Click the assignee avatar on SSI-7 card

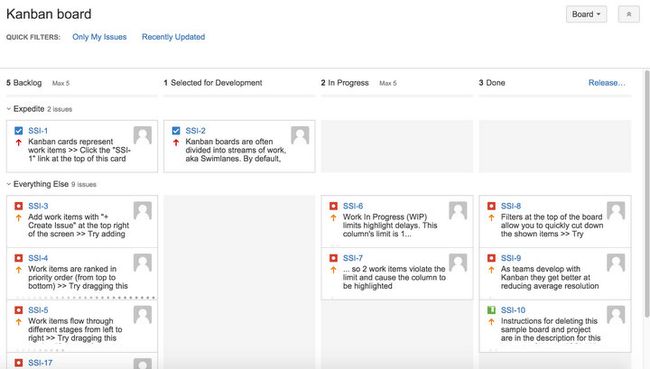pos(458,263)
